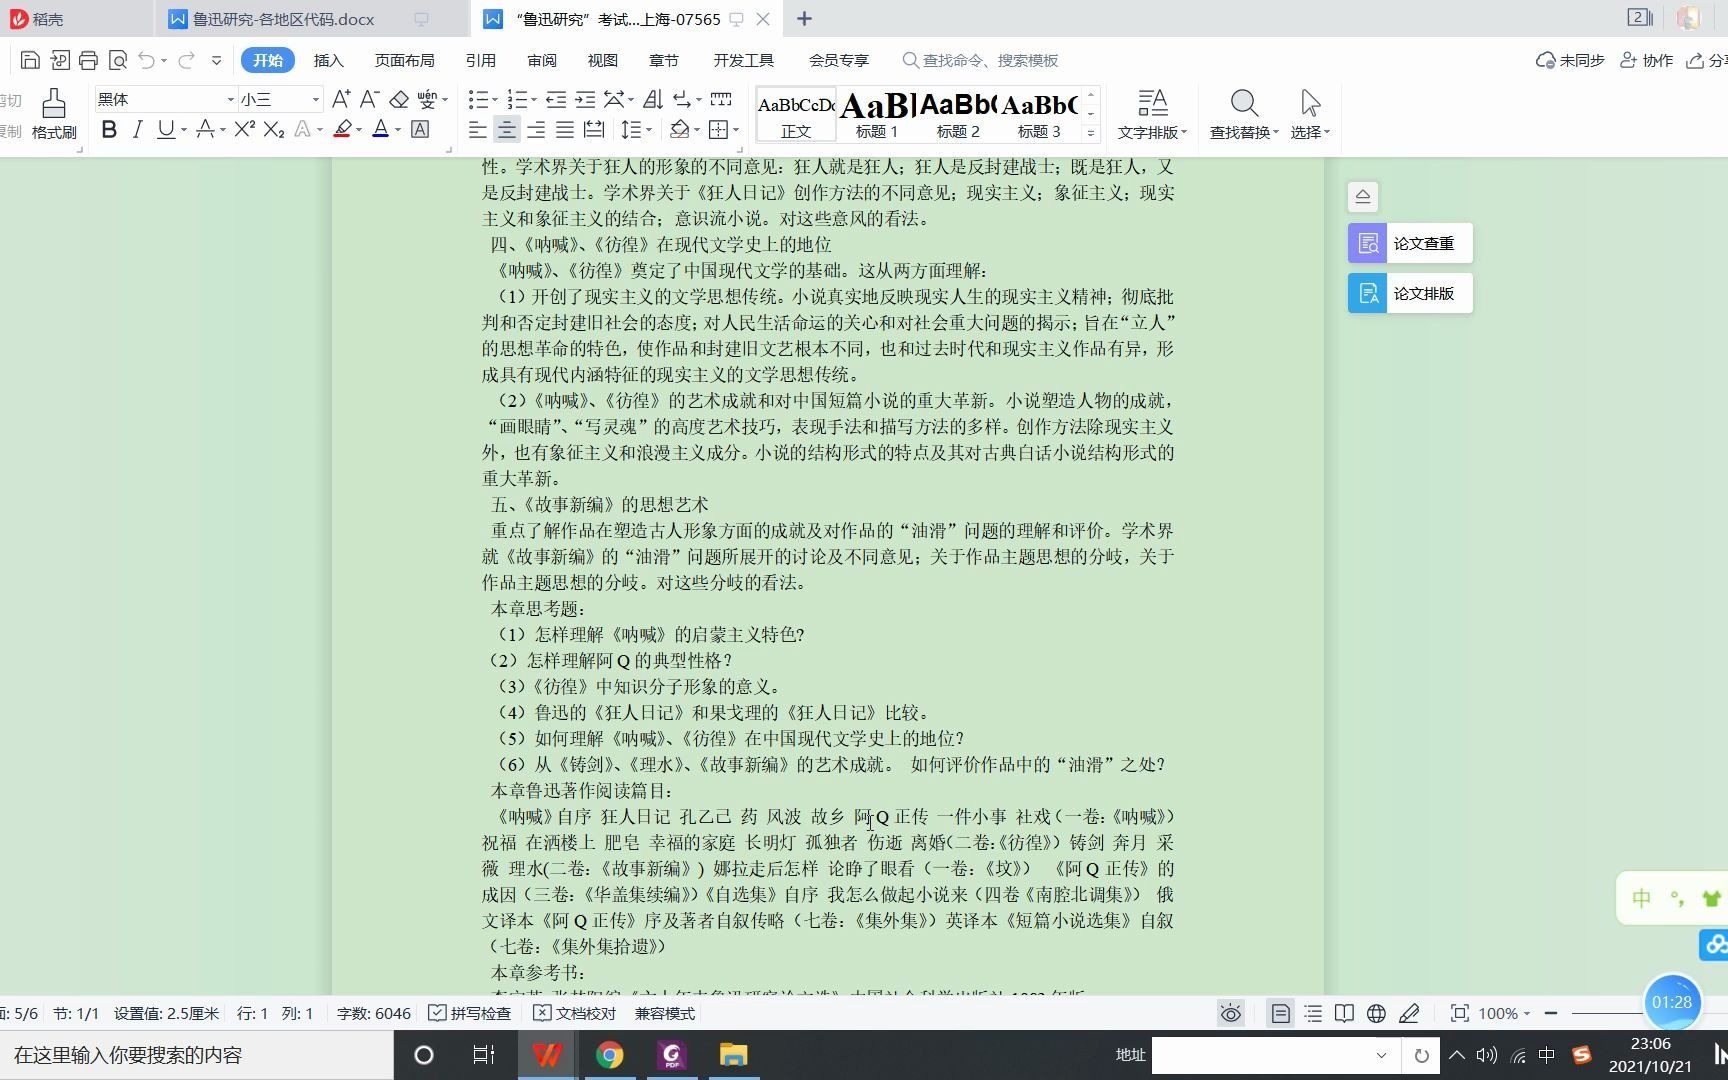Open a new document tab with plus
The image size is (1728, 1080).
pyautogui.click(x=804, y=19)
